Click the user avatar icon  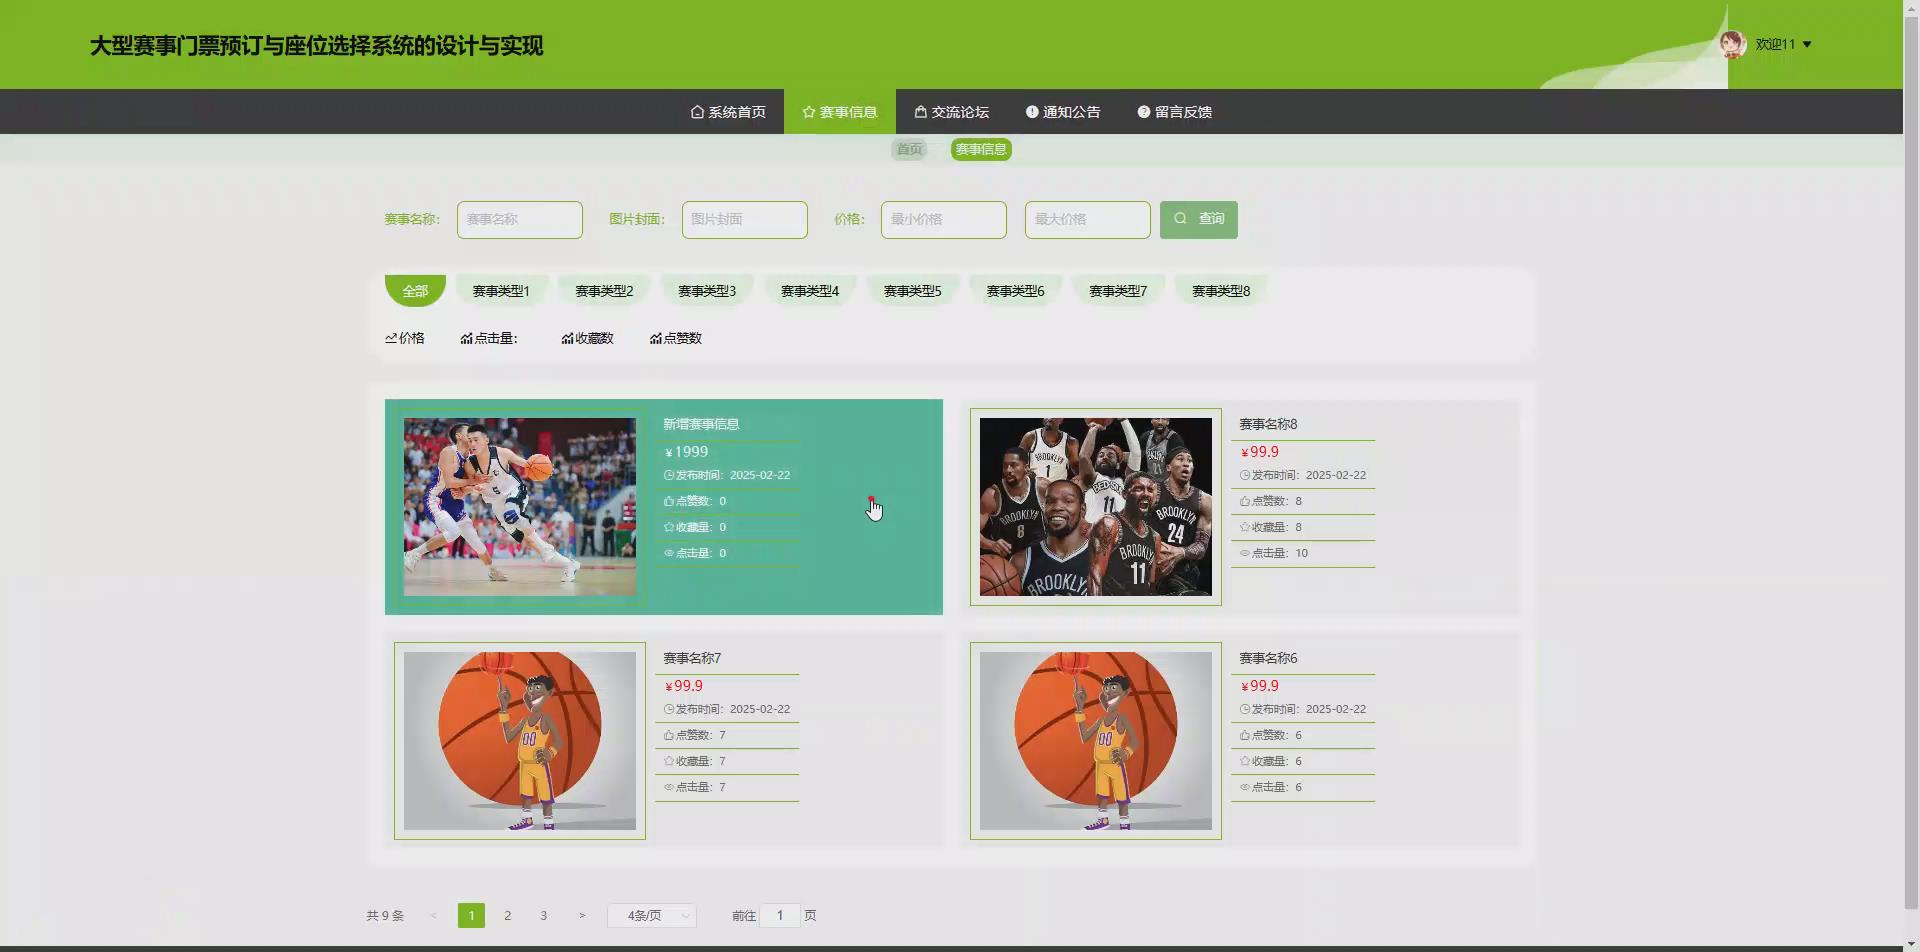click(x=1732, y=44)
